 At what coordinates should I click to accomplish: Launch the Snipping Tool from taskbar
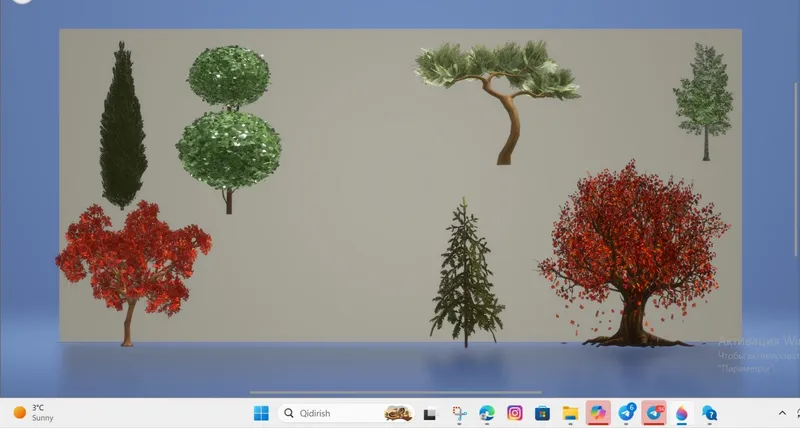click(459, 414)
